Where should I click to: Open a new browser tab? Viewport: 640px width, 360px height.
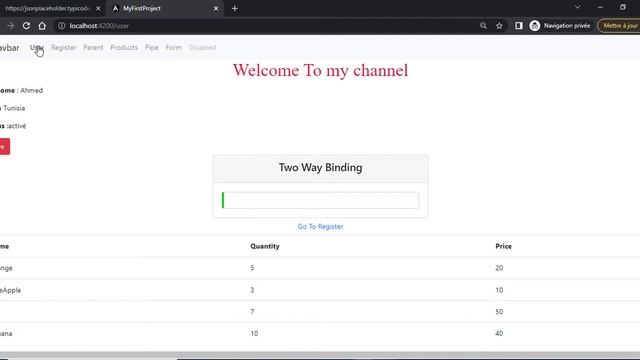pyautogui.click(x=235, y=9)
